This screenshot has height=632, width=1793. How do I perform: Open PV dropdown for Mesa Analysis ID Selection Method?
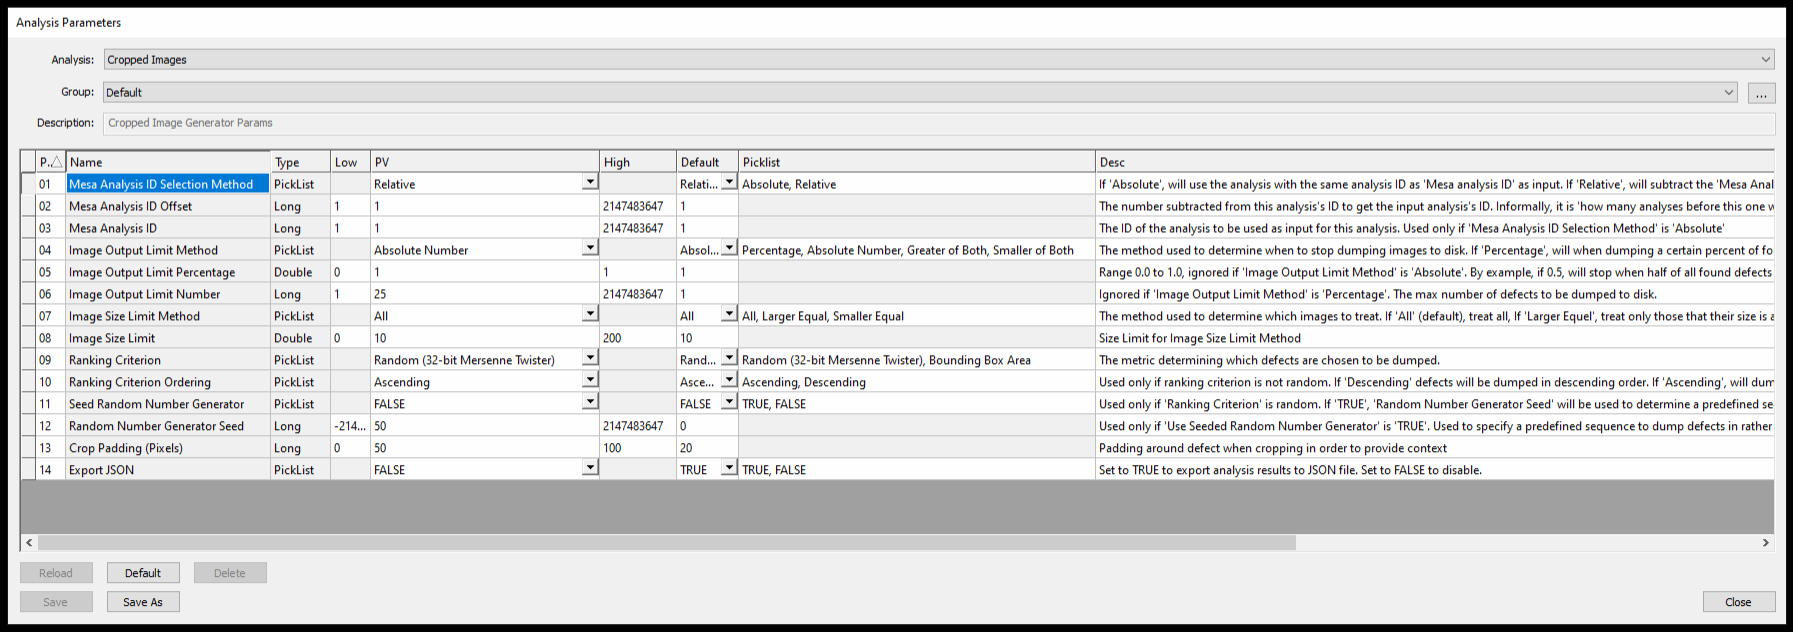pyautogui.click(x=590, y=183)
